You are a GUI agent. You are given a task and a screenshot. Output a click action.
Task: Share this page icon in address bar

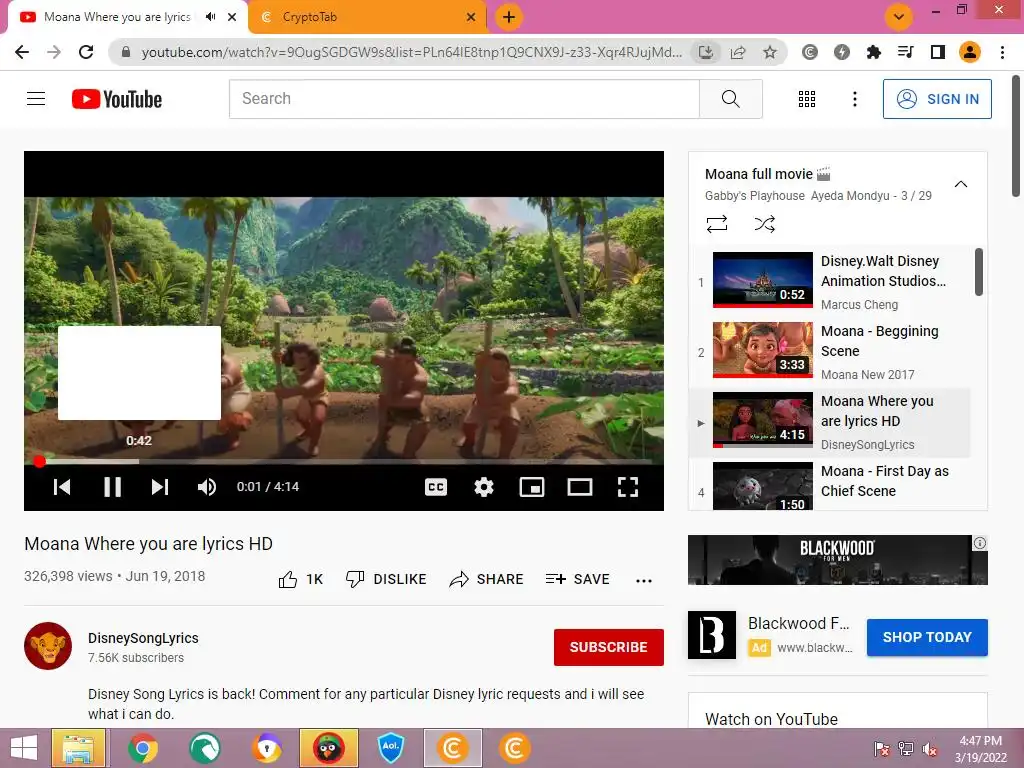click(738, 52)
